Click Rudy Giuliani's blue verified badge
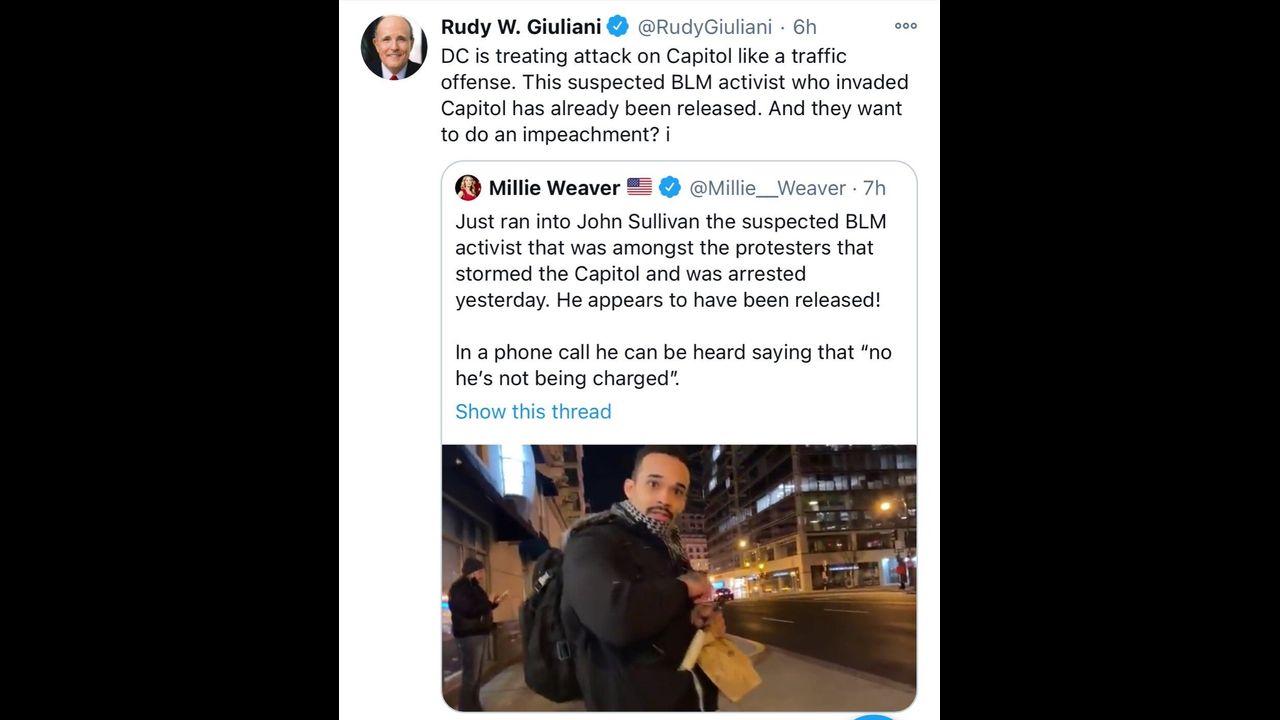 pyautogui.click(x=620, y=27)
